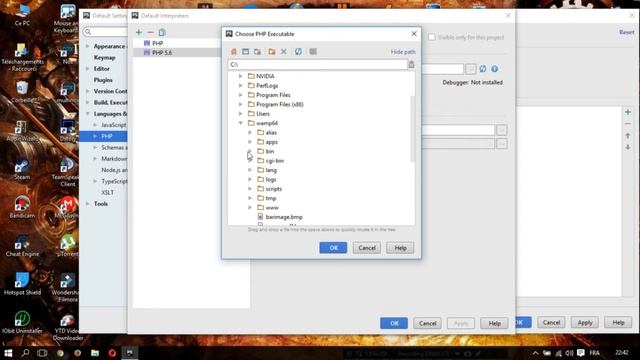640x360 pixels.
Task: Jump to desktop directory toolbar icon
Action: pyautogui.click(x=245, y=52)
